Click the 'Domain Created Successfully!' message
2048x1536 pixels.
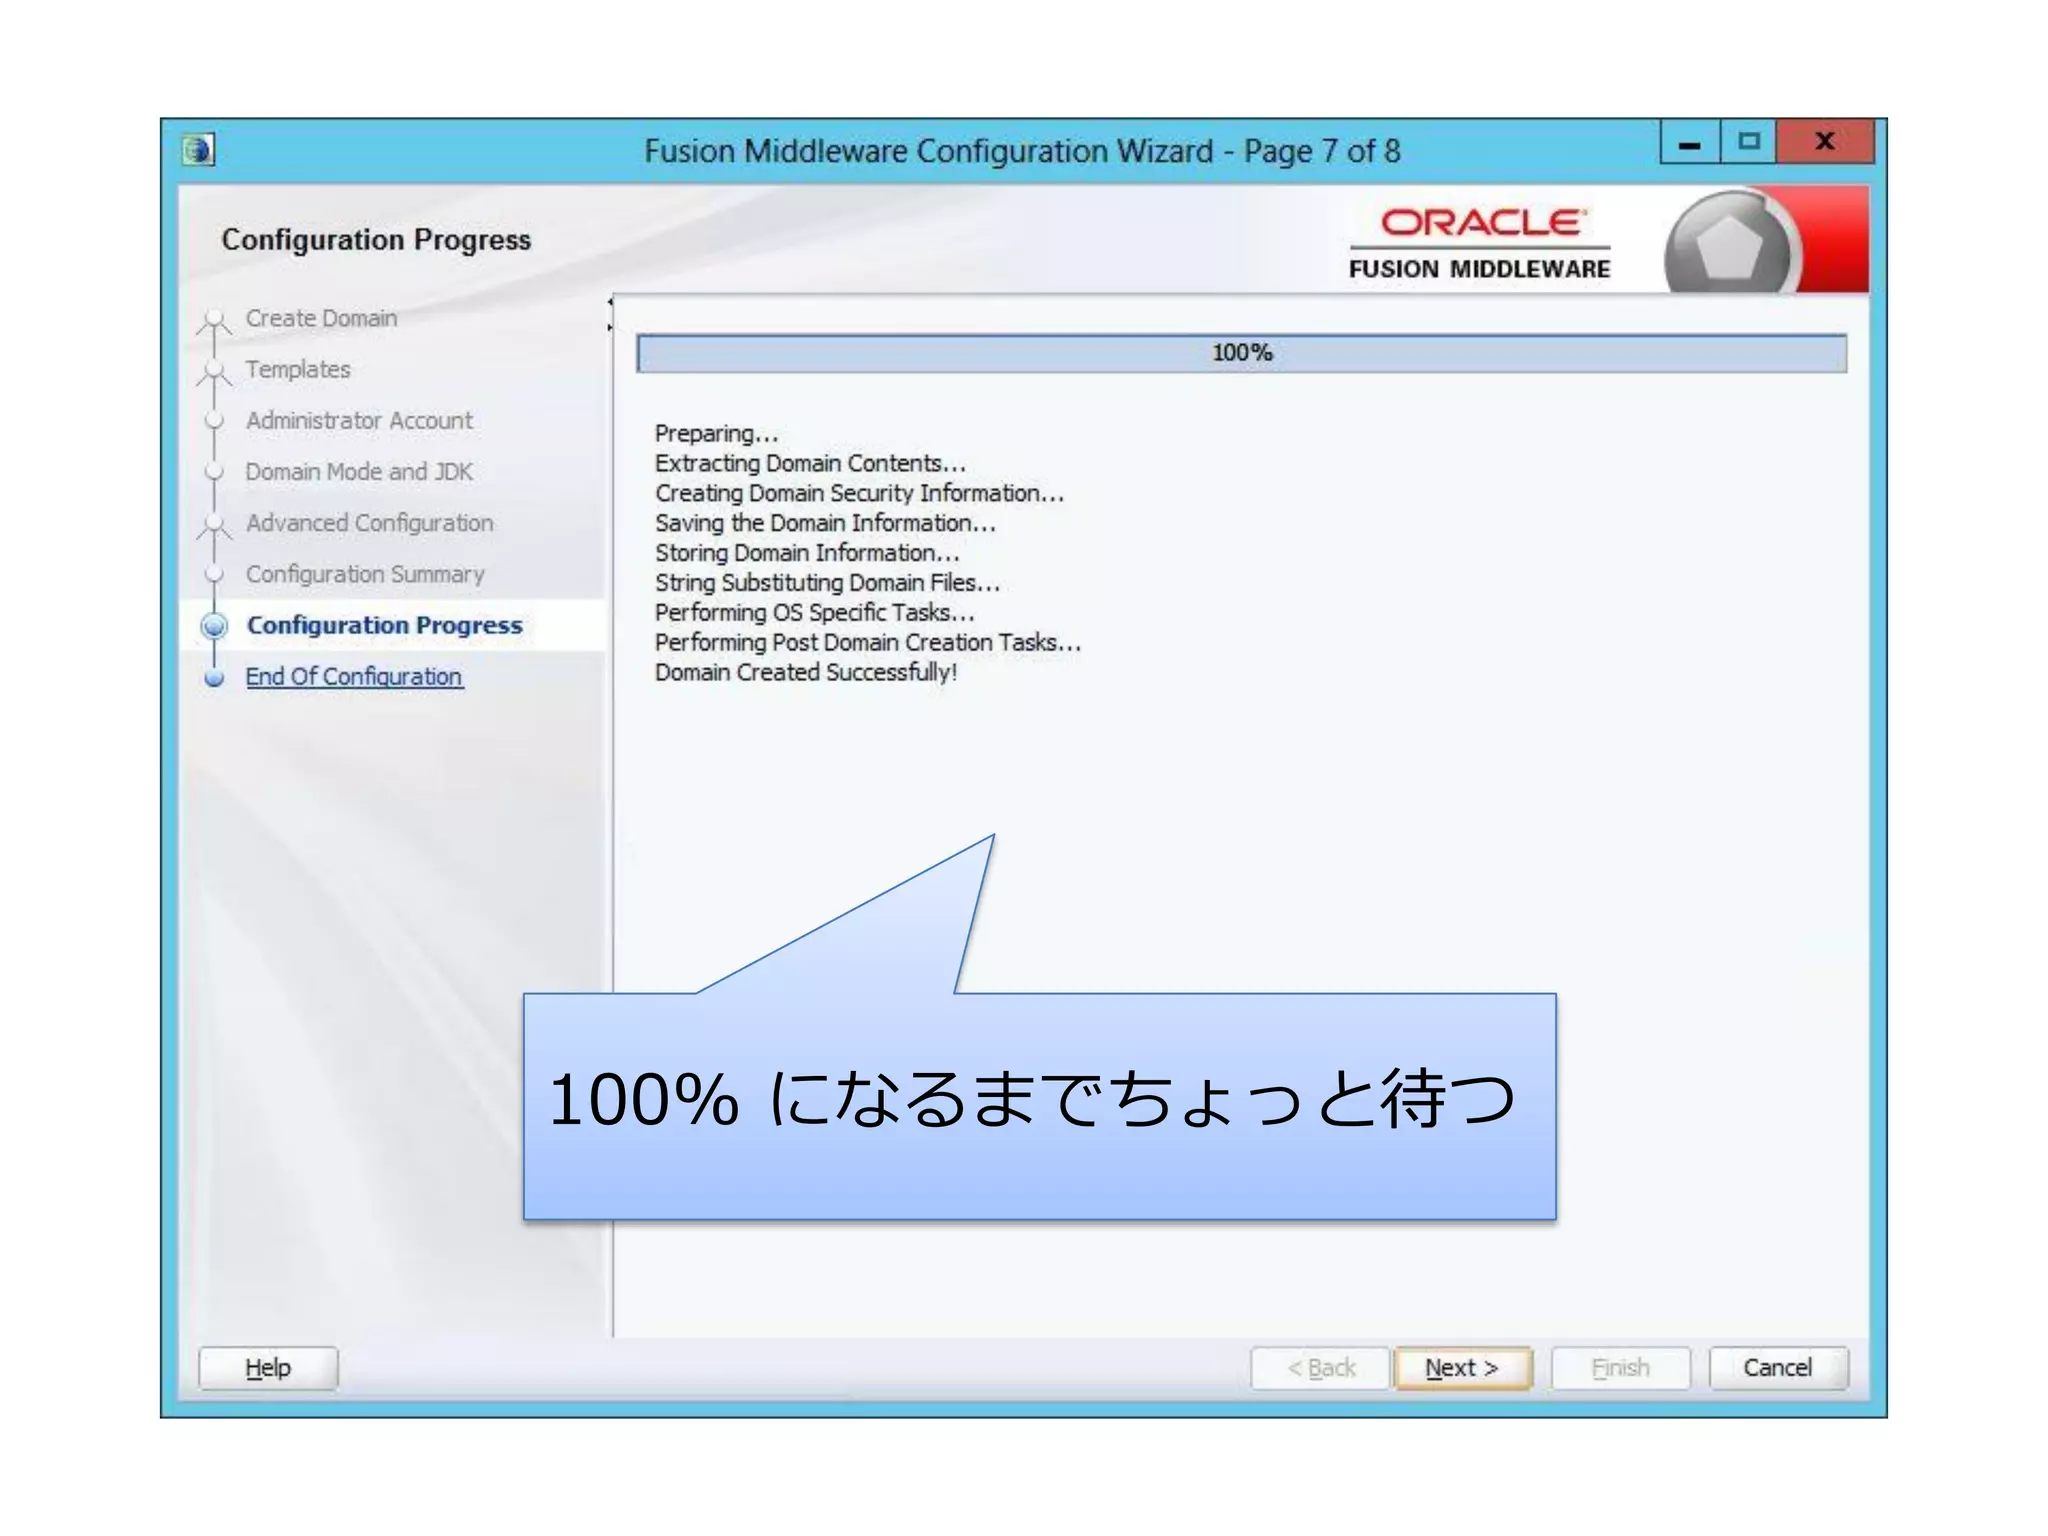pos(806,672)
